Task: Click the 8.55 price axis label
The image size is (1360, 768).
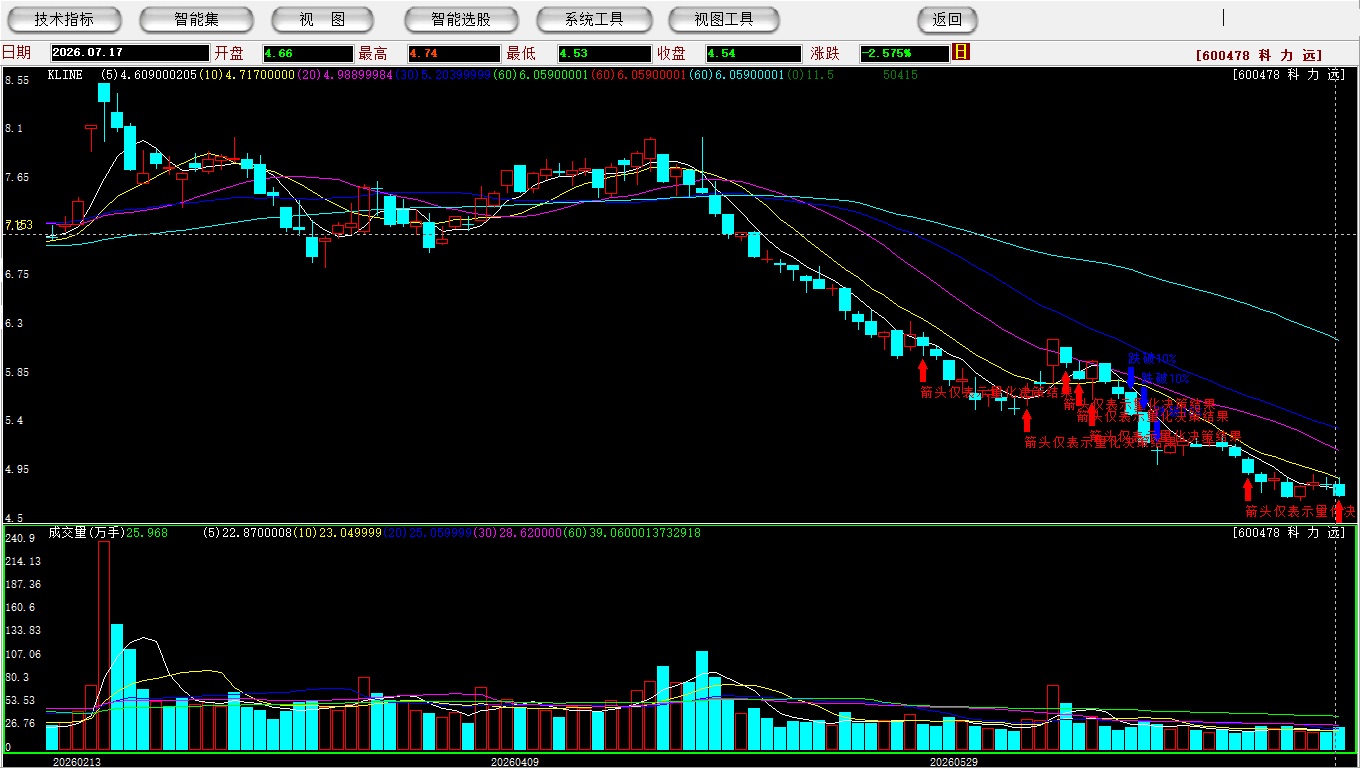Action: (17, 80)
